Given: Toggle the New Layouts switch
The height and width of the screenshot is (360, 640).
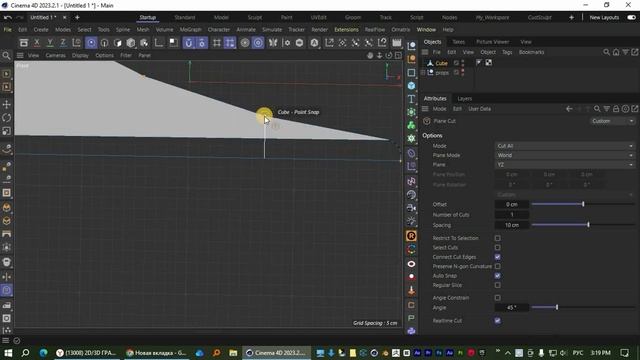Looking at the screenshot, I should coord(631,18).
